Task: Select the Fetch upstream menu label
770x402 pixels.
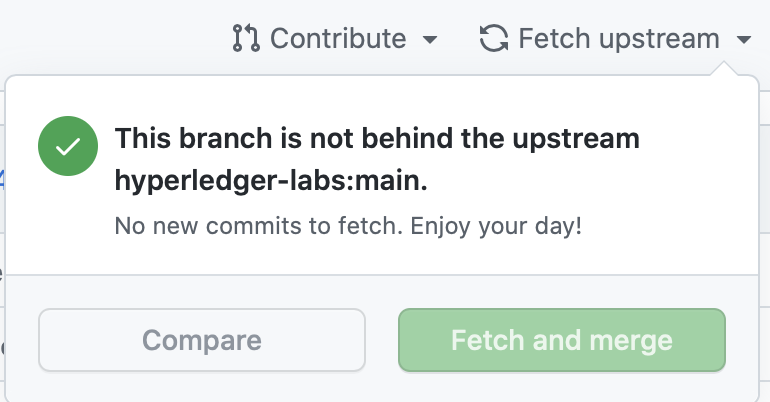Action: (x=618, y=39)
